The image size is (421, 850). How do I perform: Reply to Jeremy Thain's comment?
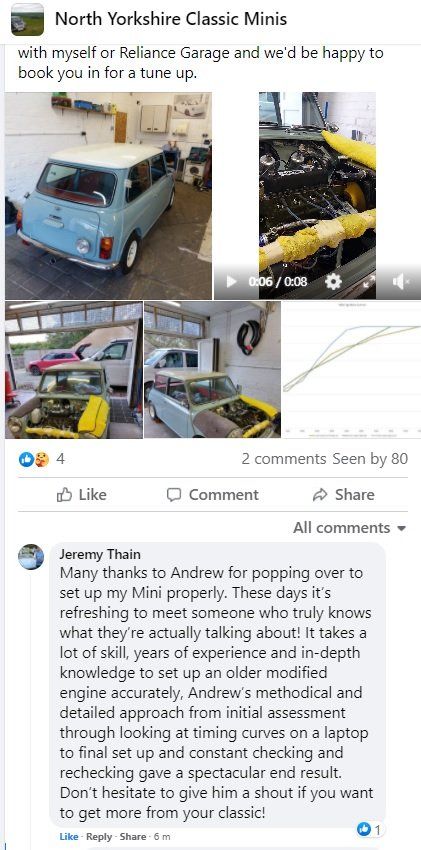(99, 836)
